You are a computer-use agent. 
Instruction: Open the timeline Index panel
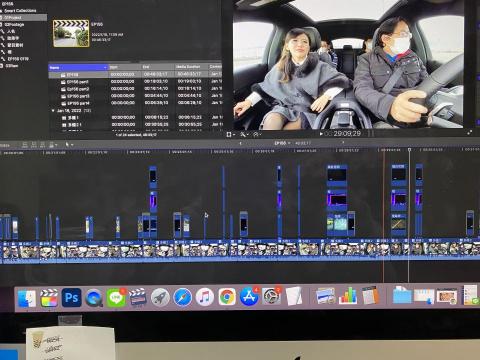5,145
